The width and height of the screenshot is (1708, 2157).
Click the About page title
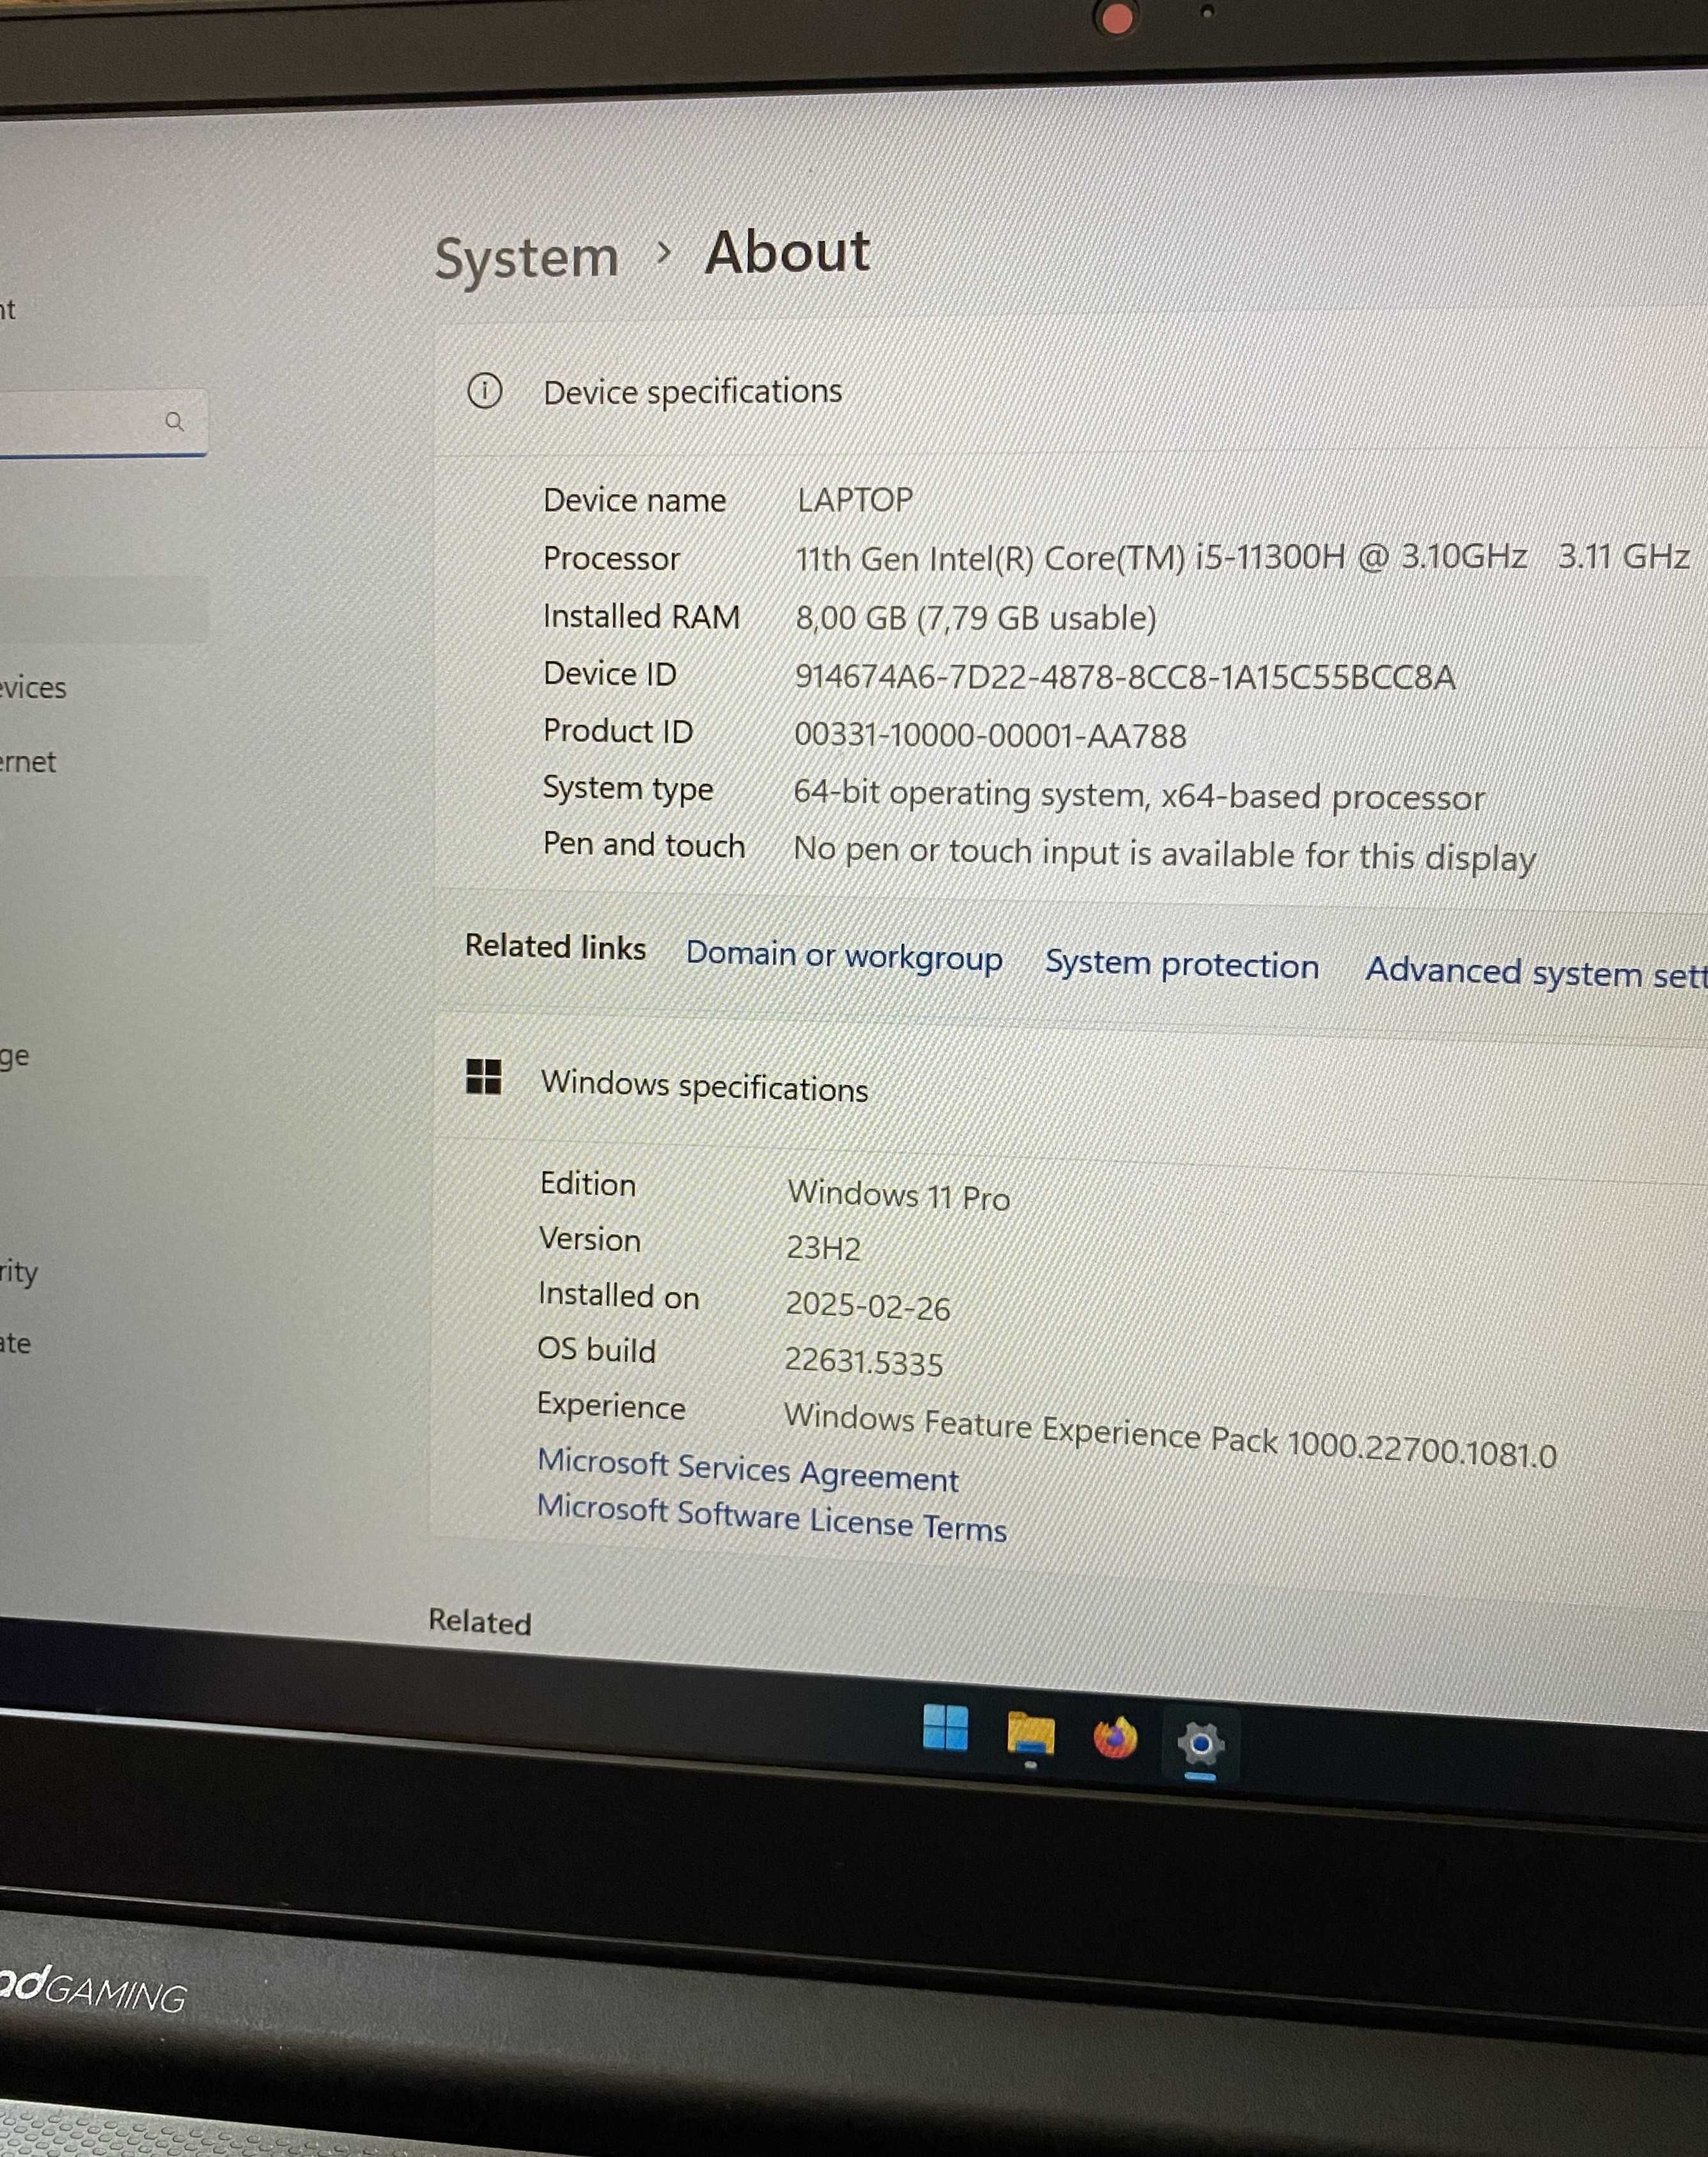(787, 251)
